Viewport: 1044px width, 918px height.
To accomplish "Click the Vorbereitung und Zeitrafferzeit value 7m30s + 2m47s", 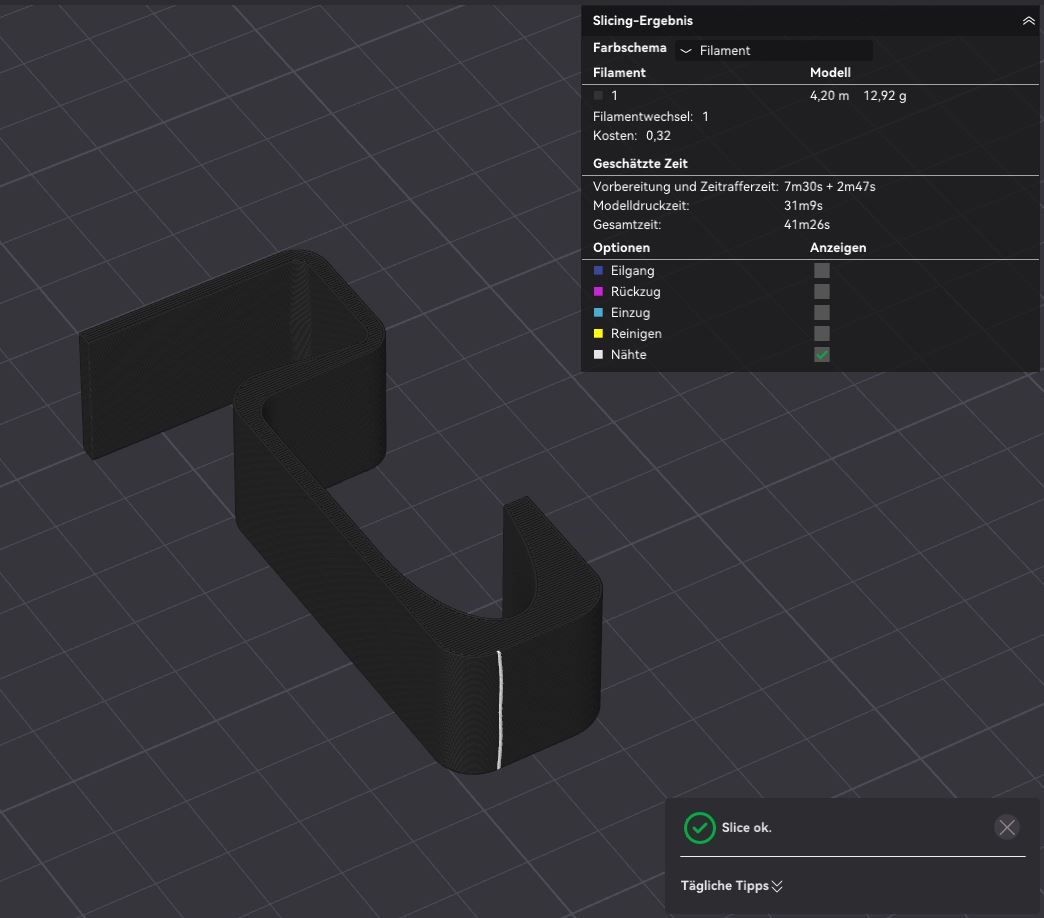I will (x=830, y=186).
